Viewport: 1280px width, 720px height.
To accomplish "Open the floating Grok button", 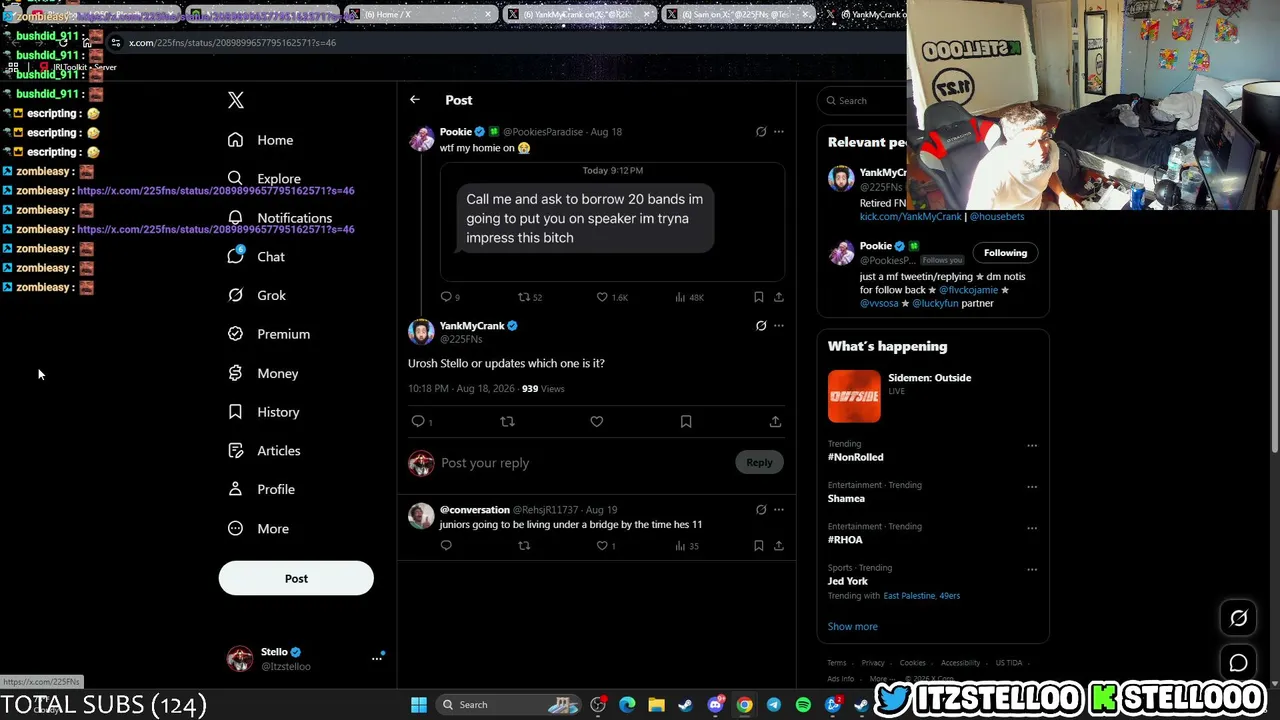I will point(1238,618).
